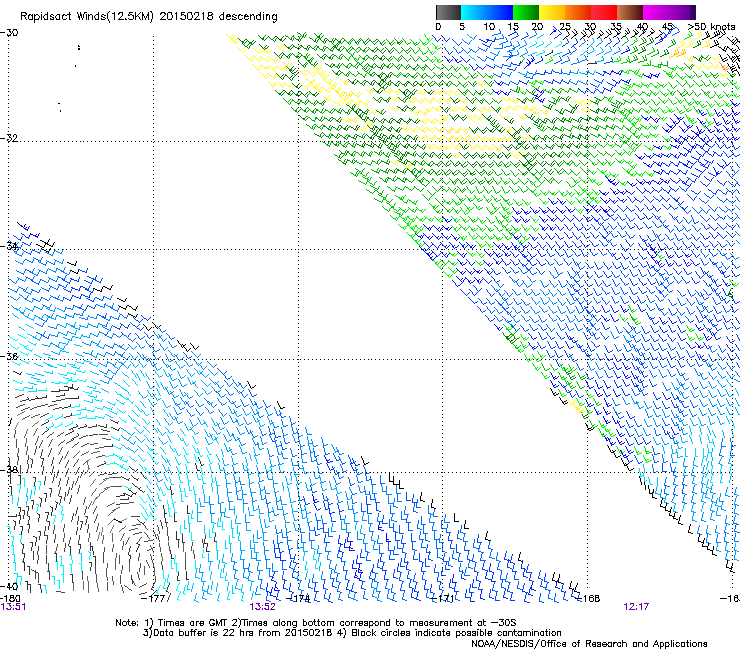Click the gray 0-5 knots color band

[448, 12]
